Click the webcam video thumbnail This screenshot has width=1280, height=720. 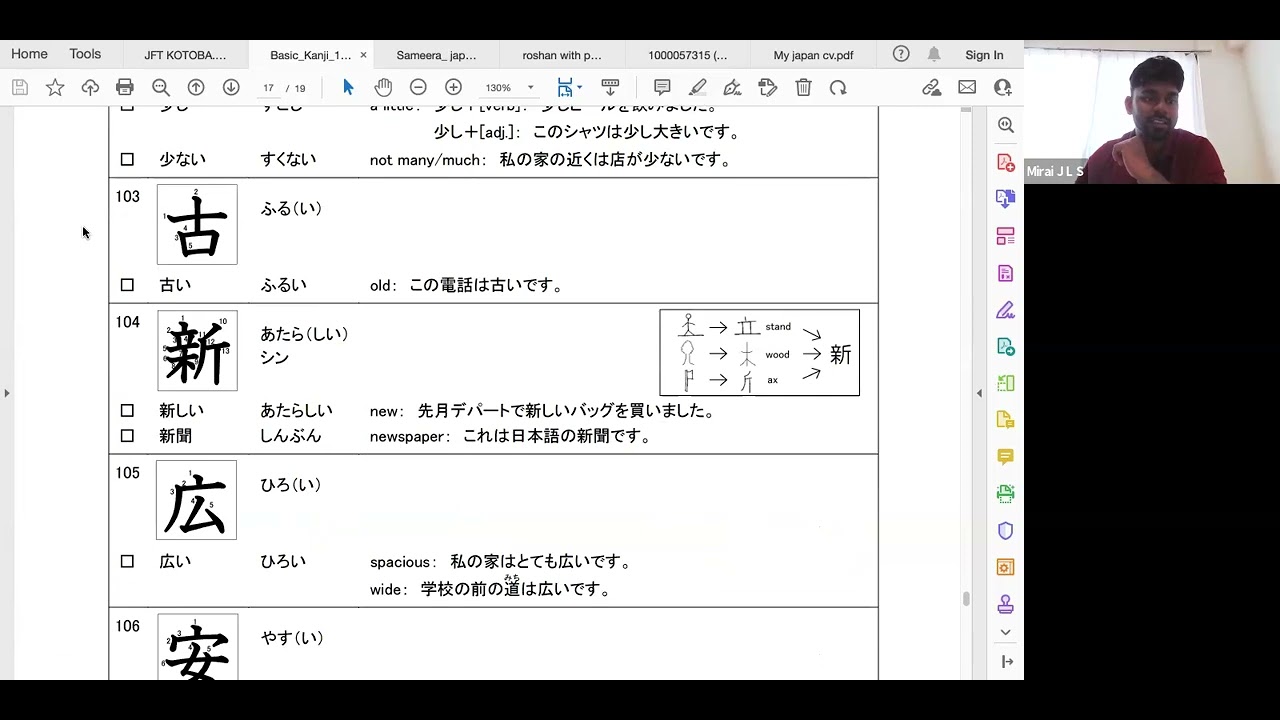click(1152, 112)
